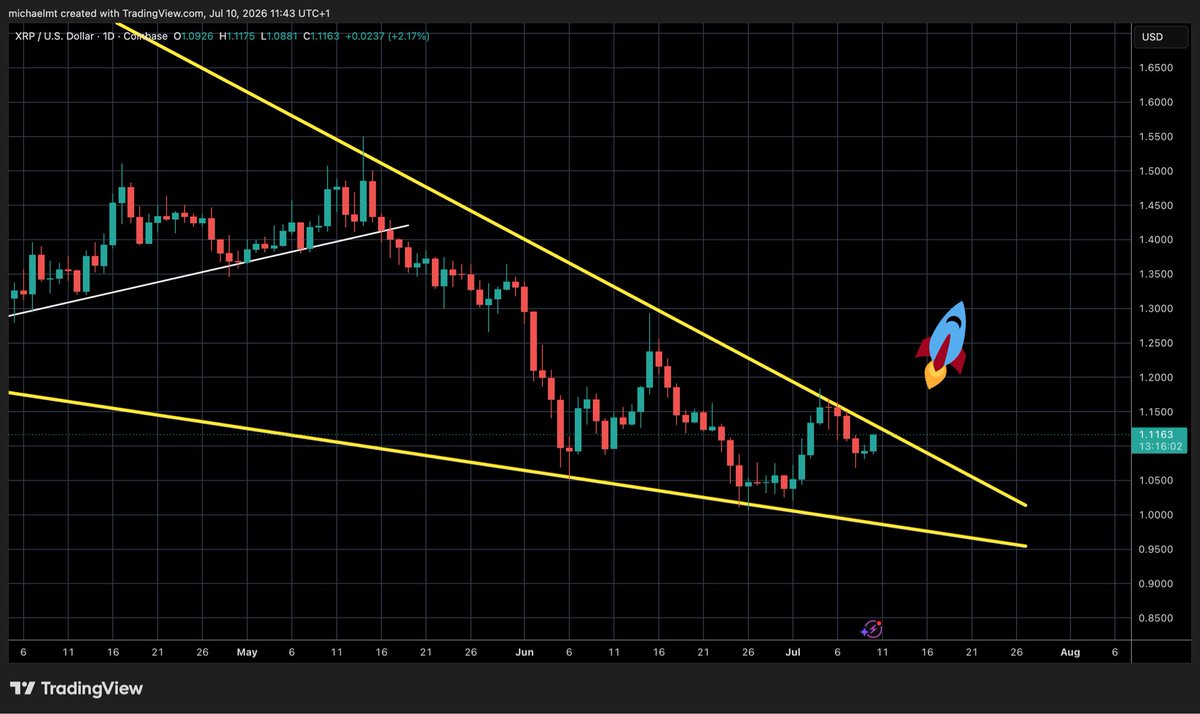Image resolution: width=1200 pixels, height=714 pixels.
Task: Click the 1.3000 price axis label
Action: click(x=1157, y=309)
